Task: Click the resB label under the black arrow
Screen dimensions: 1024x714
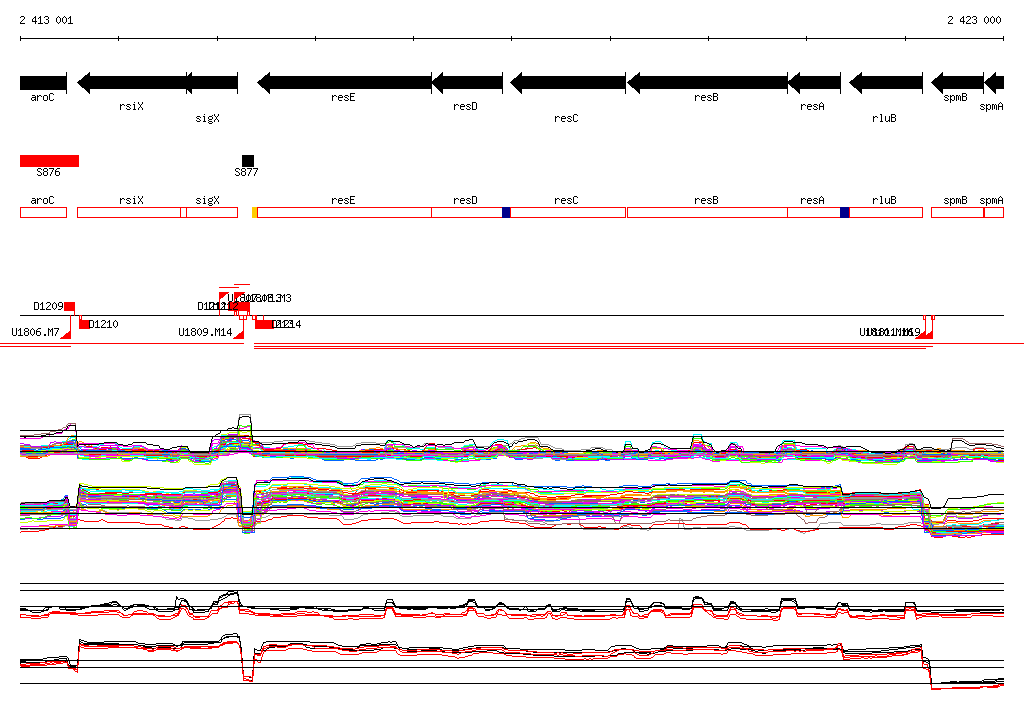Action: (x=706, y=97)
